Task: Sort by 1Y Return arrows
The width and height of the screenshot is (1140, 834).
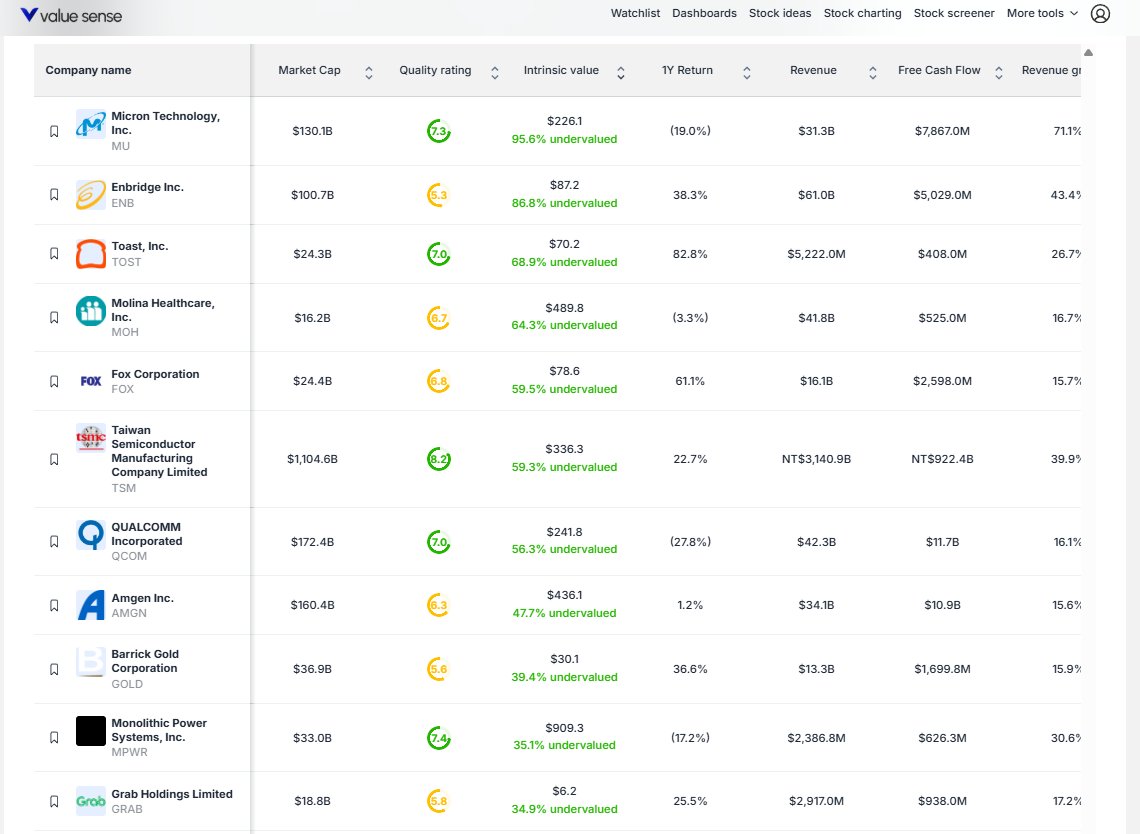Action: click(747, 72)
